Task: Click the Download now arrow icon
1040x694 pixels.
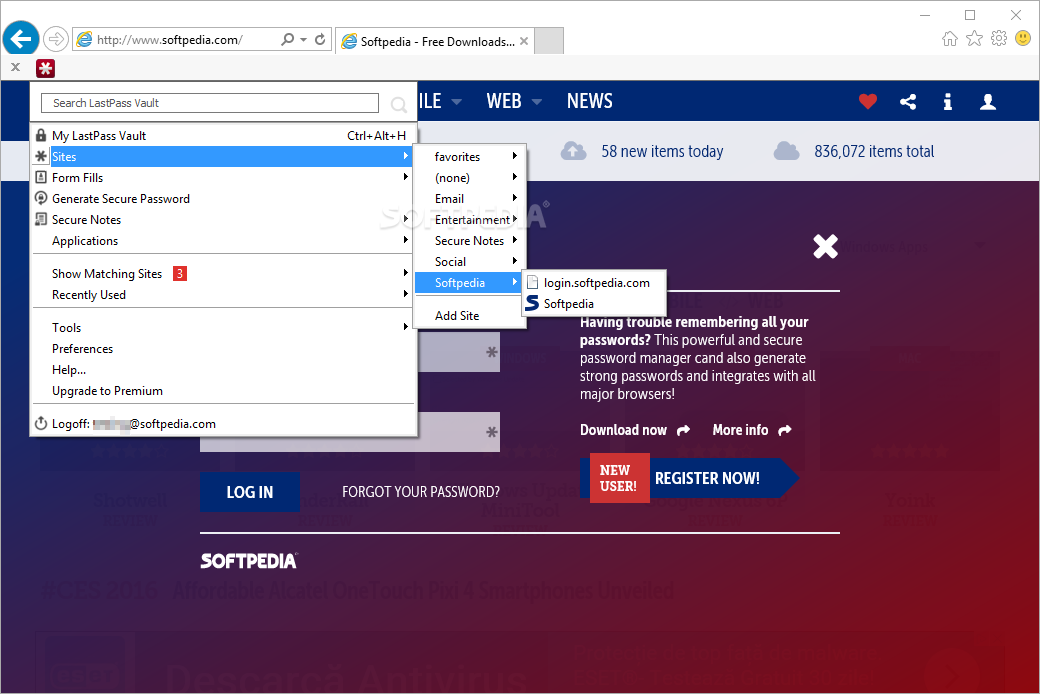Action: pos(683,431)
